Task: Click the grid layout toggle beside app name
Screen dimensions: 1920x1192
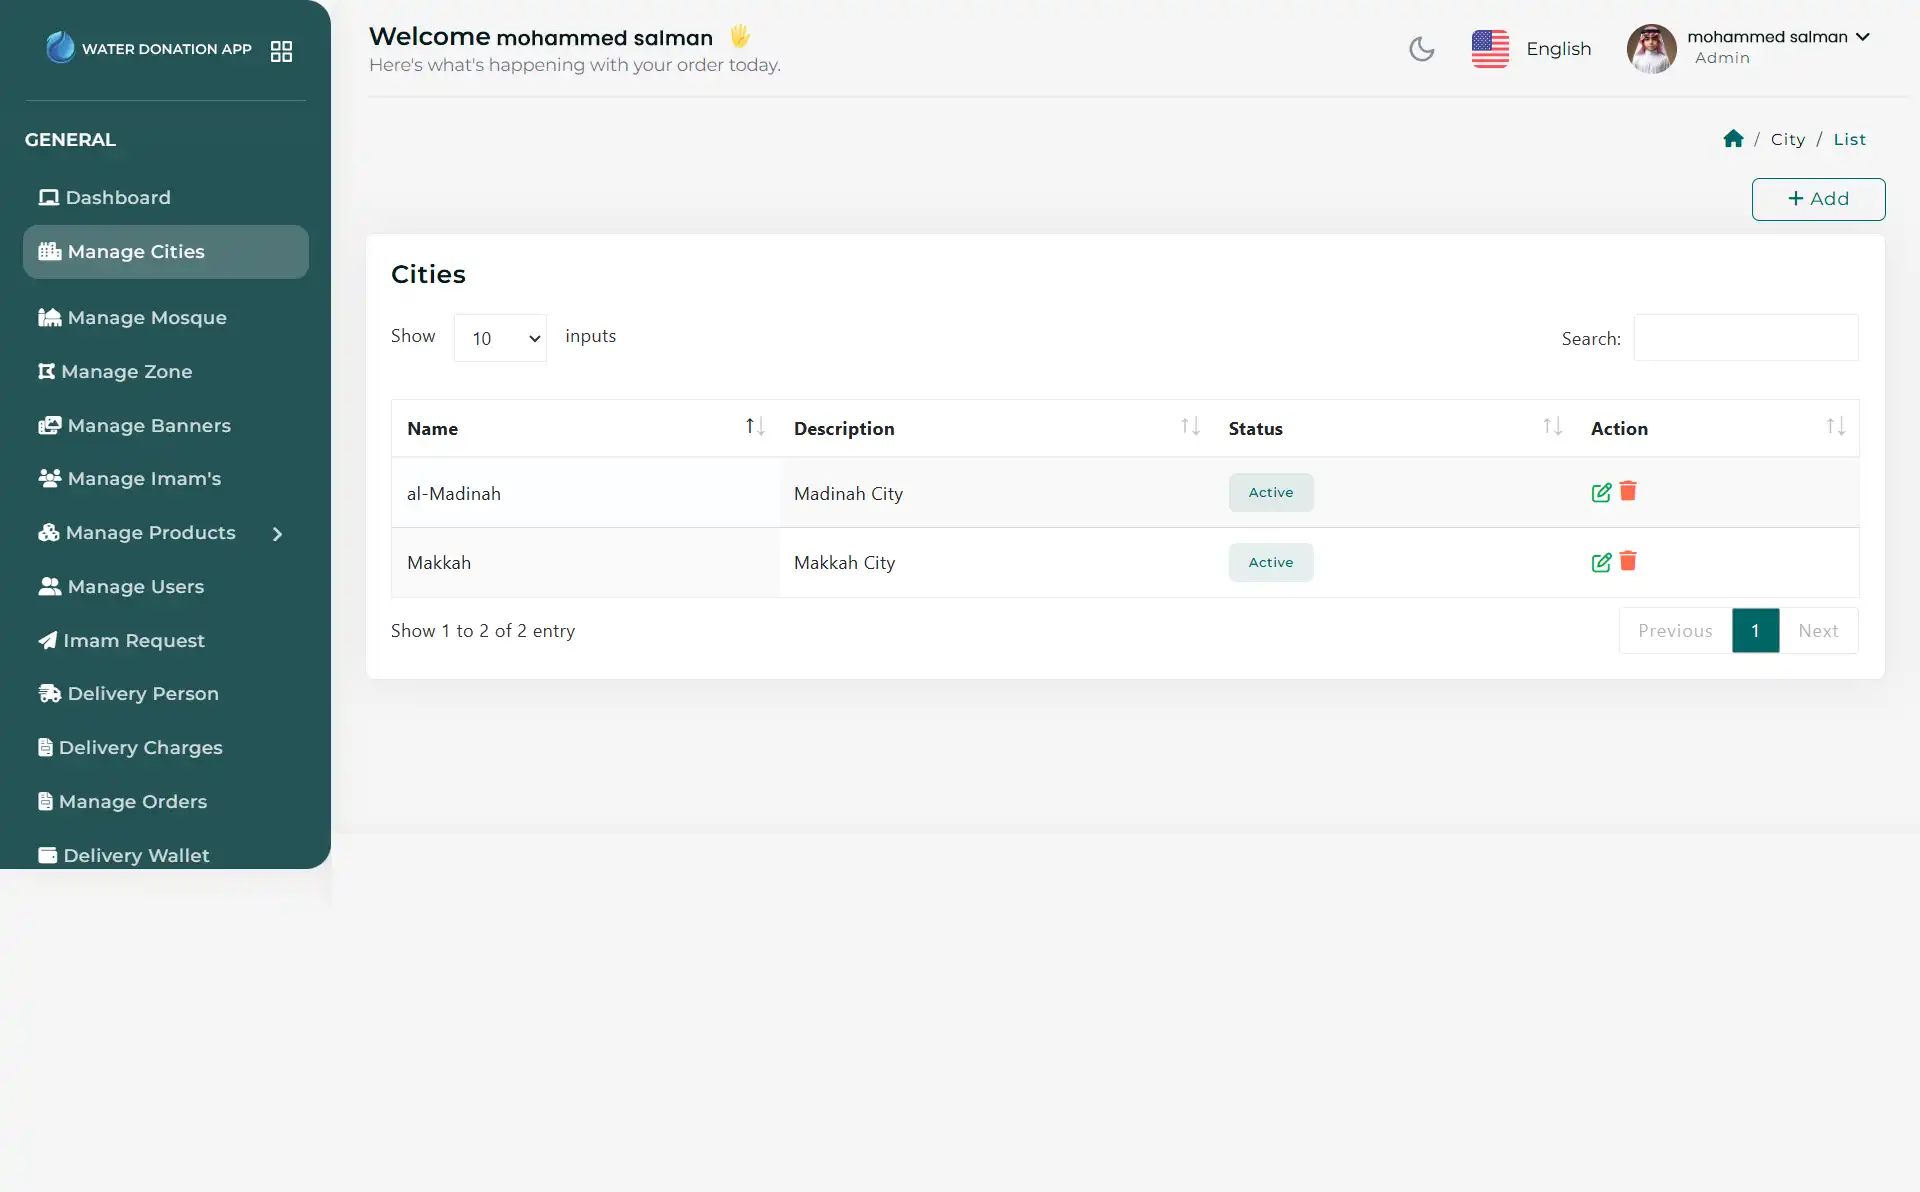Action: 281,51
